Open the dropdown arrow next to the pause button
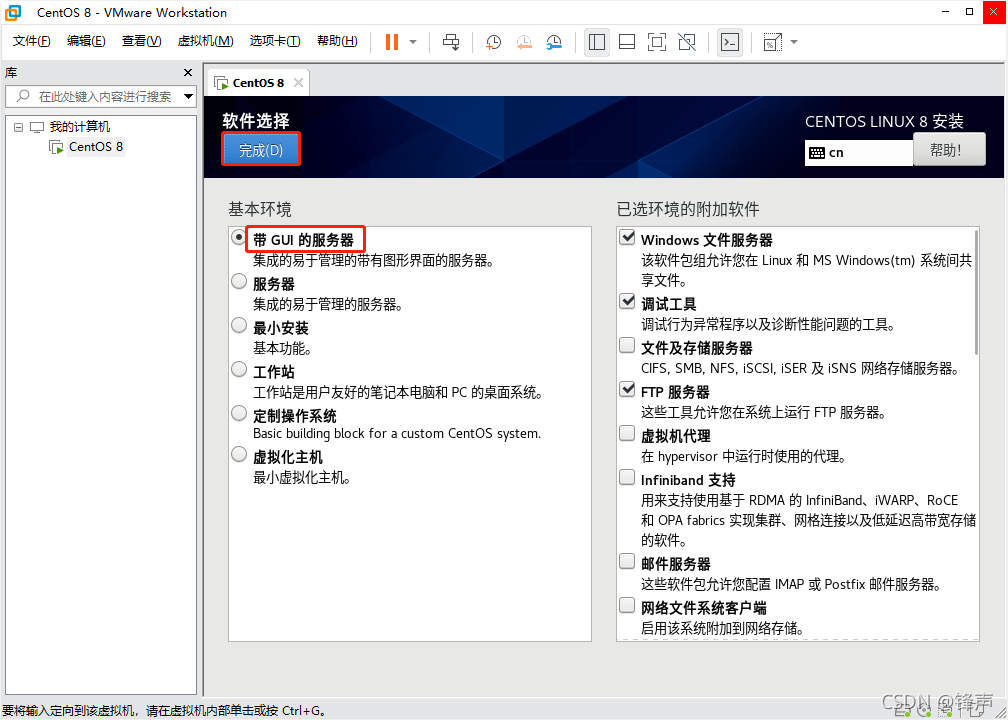Viewport: 1008px width, 720px height. pos(413,42)
